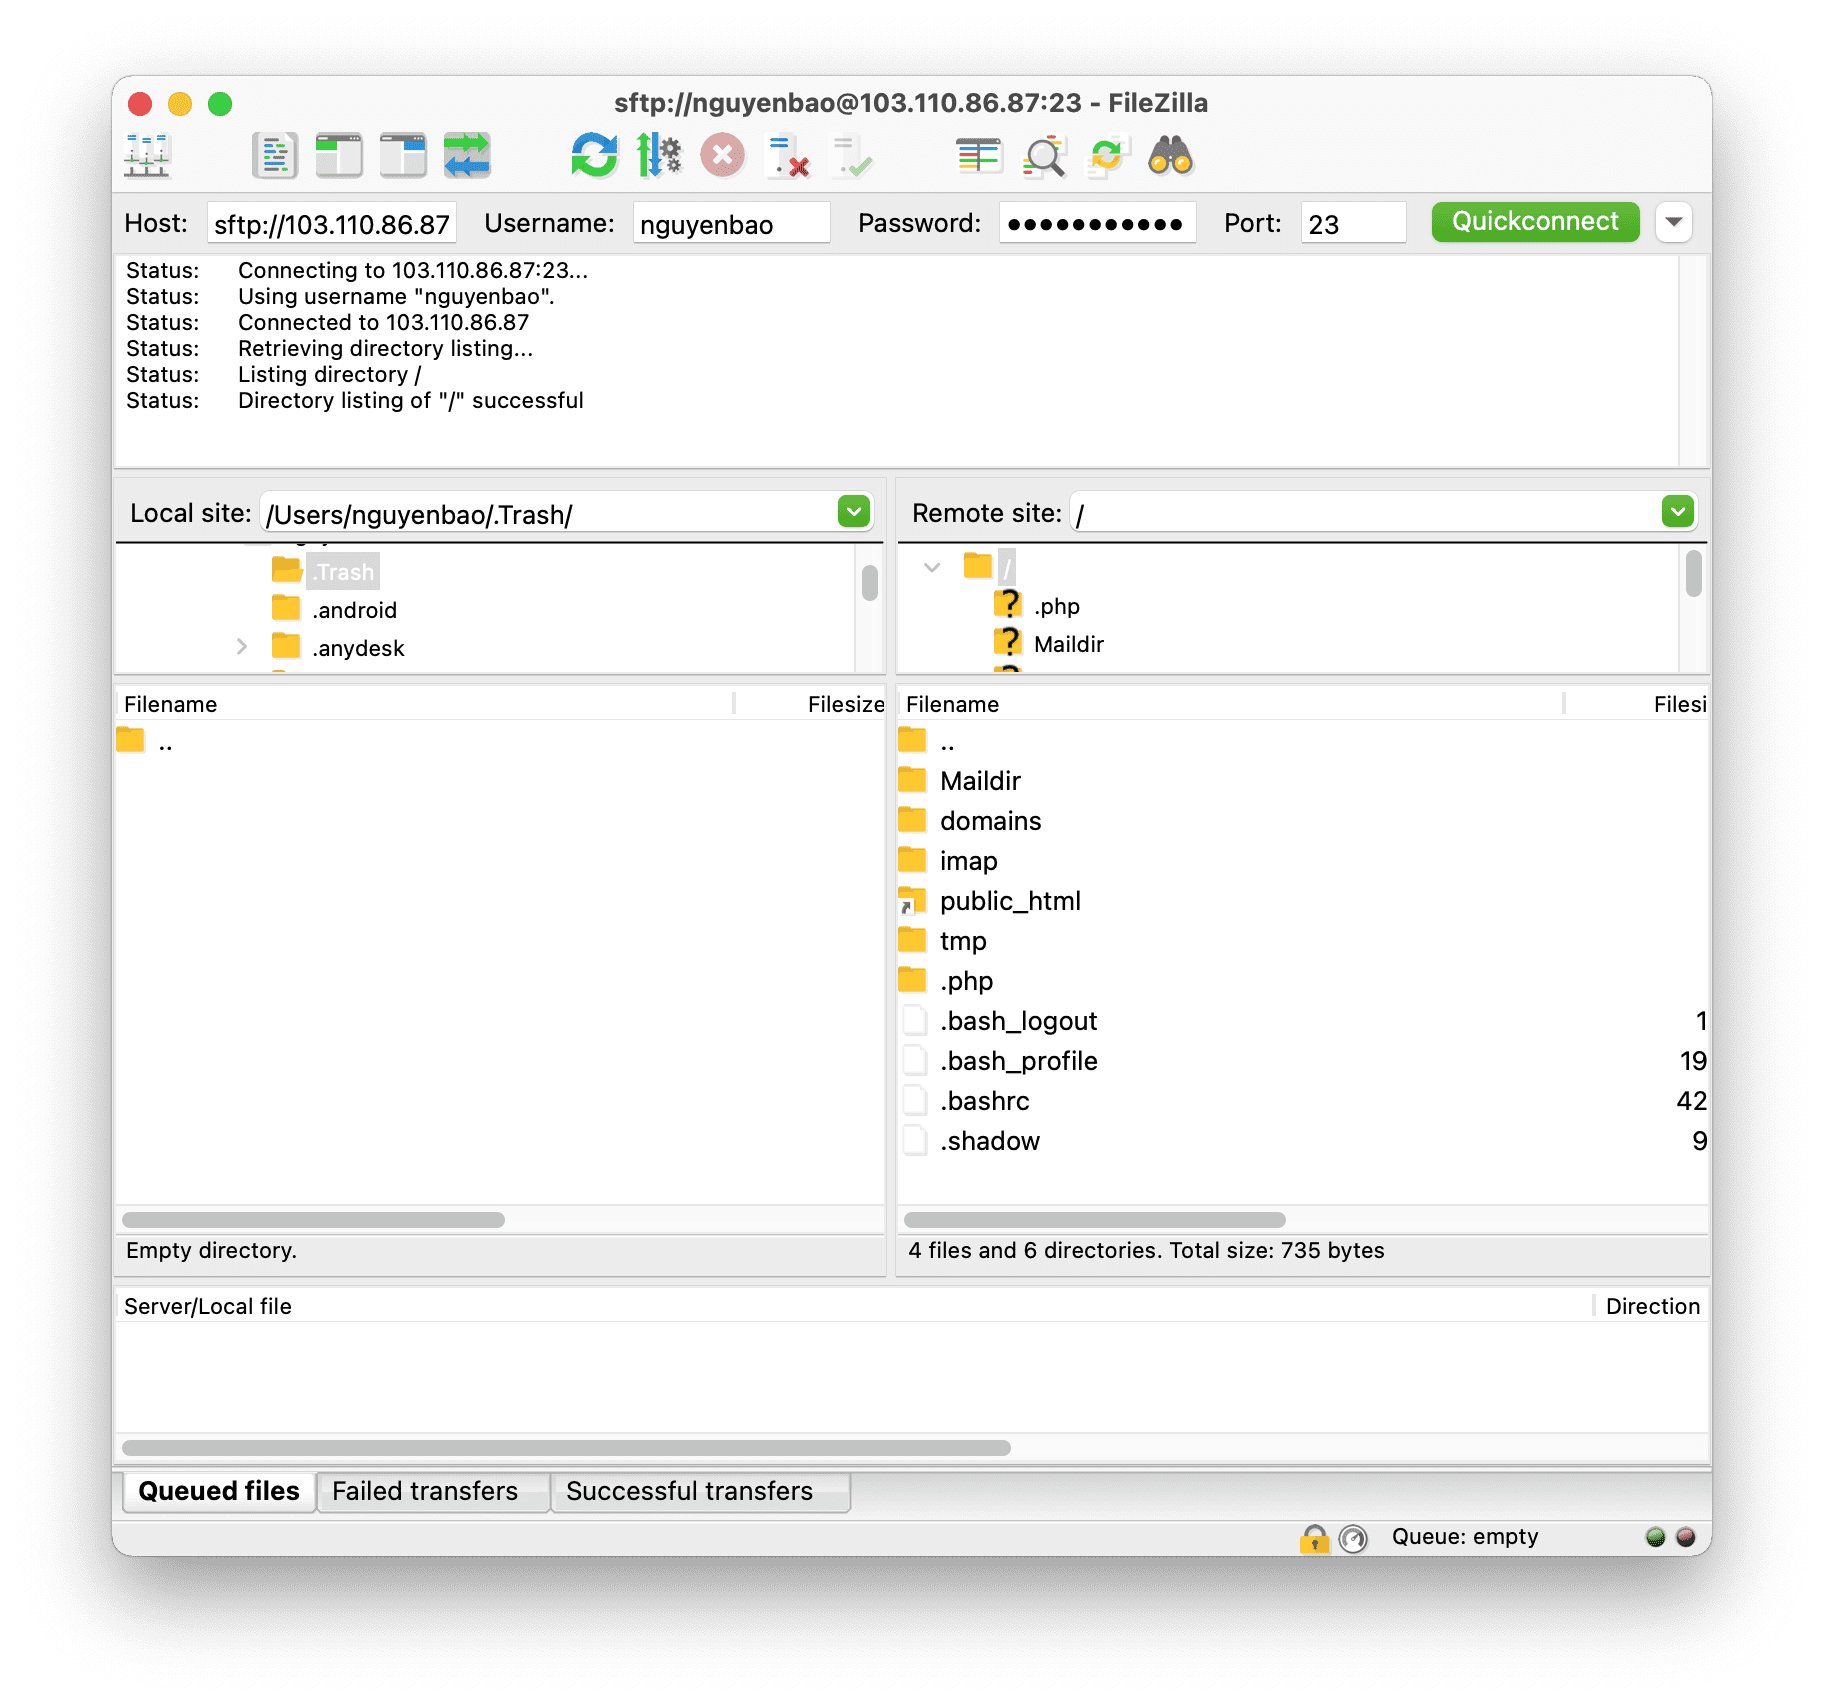Toggle processing of the transfer queue
Screen dimensions: 1824x1704
click(x=661, y=155)
